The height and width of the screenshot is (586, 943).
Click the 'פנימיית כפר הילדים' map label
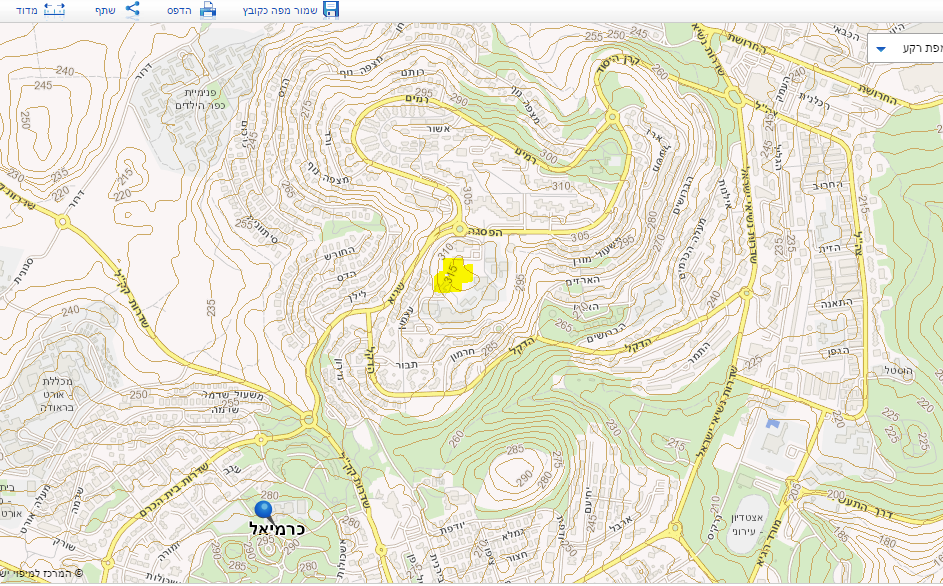tap(188, 98)
